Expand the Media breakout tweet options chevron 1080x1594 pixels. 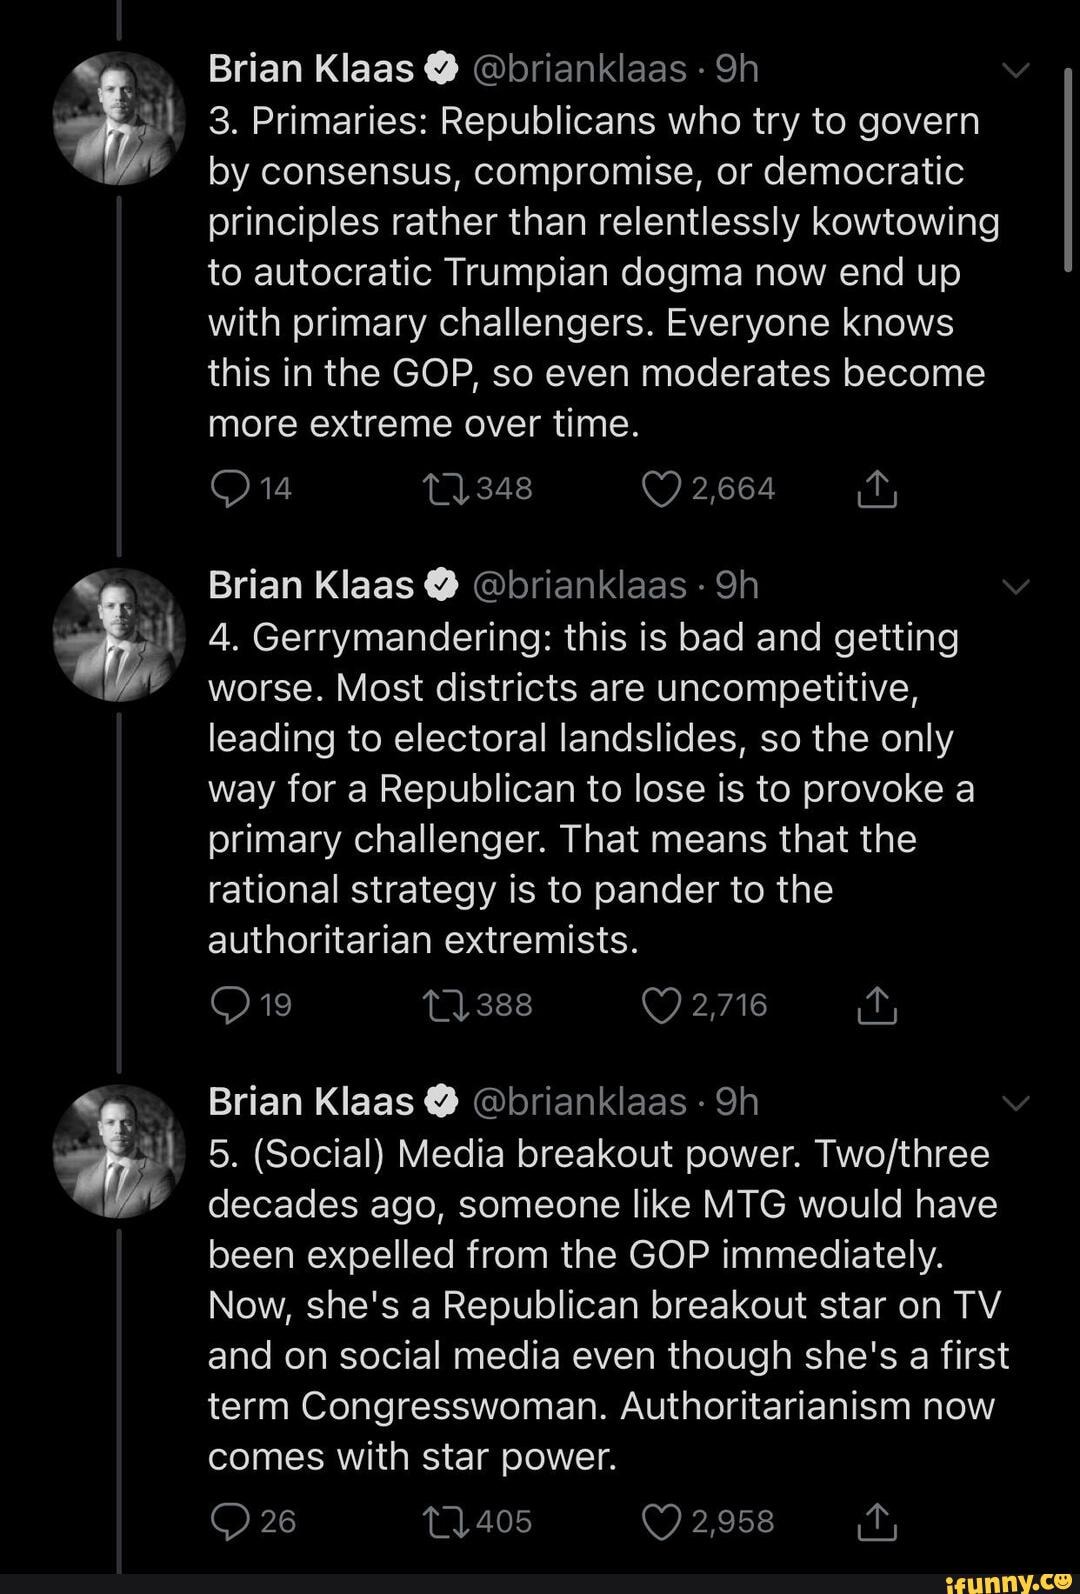[1015, 1103]
